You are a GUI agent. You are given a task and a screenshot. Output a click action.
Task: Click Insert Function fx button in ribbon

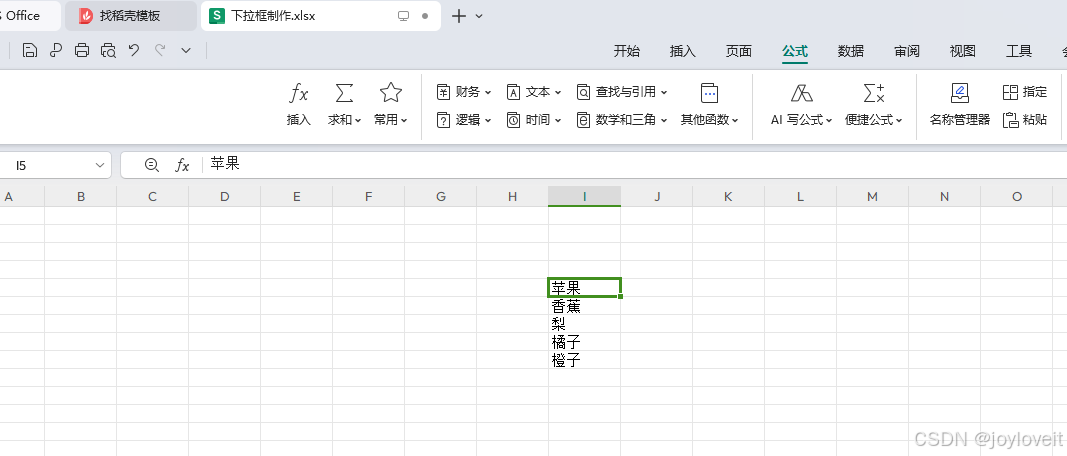click(299, 103)
